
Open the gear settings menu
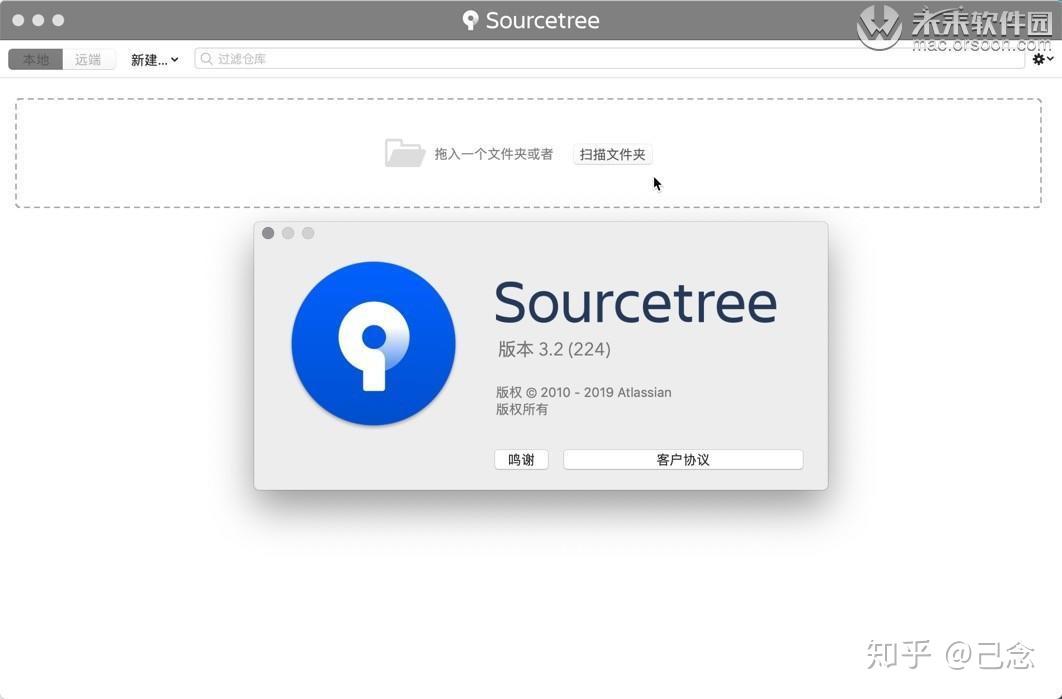coord(1042,59)
